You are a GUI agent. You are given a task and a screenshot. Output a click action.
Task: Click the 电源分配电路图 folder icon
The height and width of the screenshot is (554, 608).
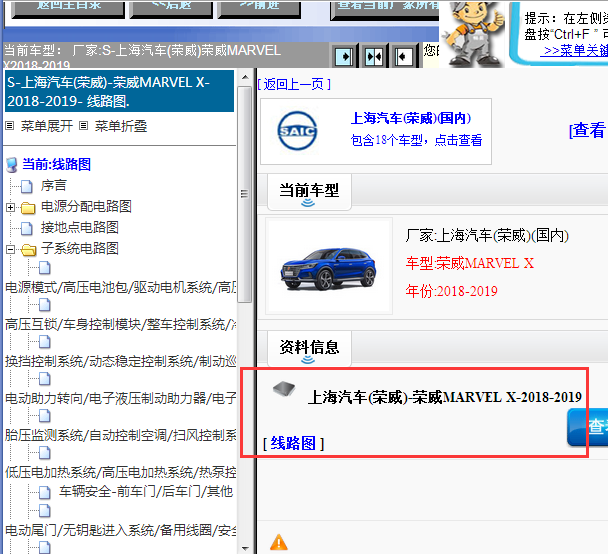[28, 208]
